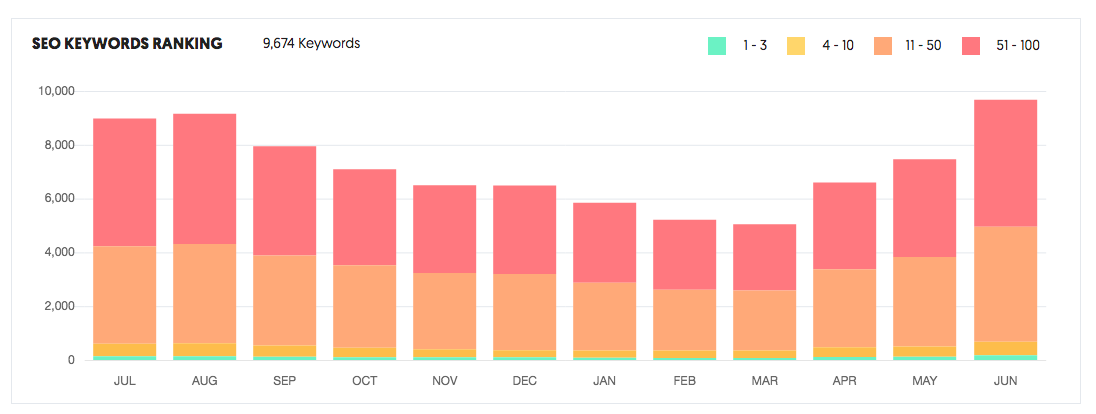Screen dimensions: 1096x414
Task: Click the FEB month axis label
Action: (685, 381)
